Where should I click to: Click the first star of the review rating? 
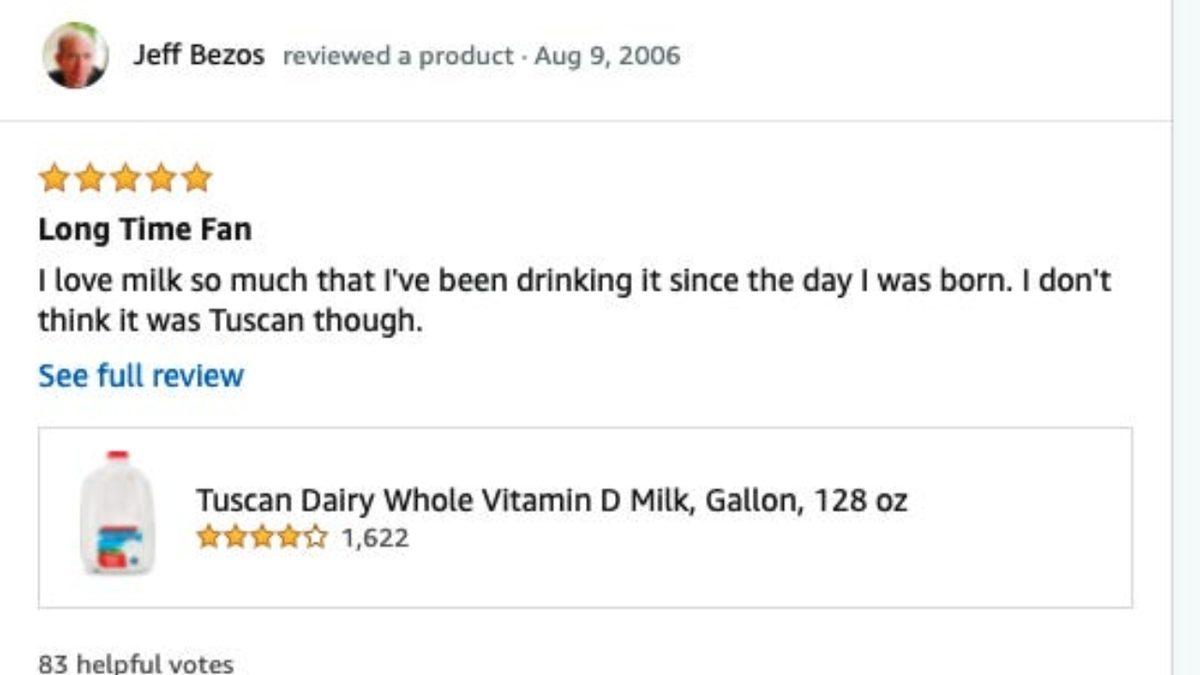click(53, 178)
